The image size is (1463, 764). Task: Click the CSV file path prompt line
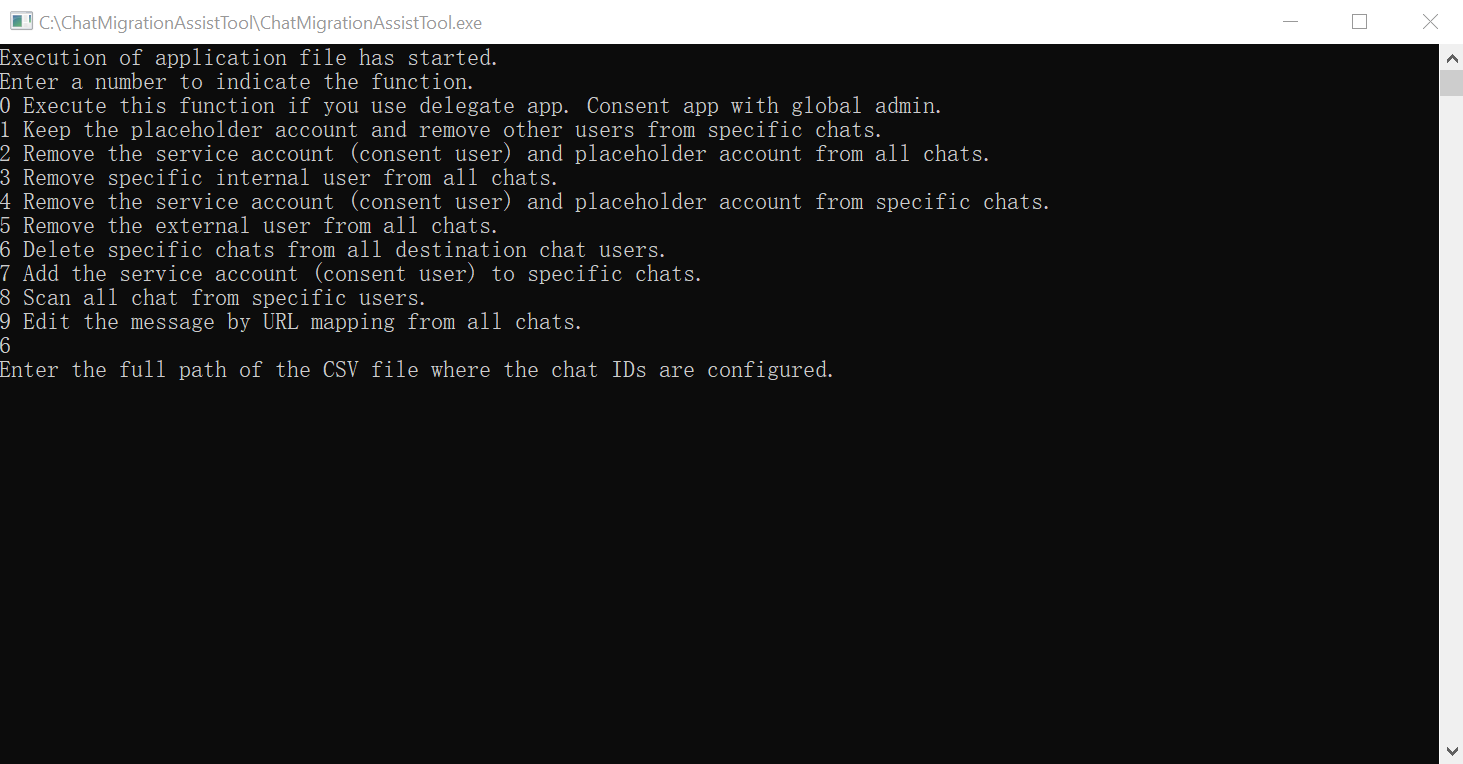pos(417,370)
